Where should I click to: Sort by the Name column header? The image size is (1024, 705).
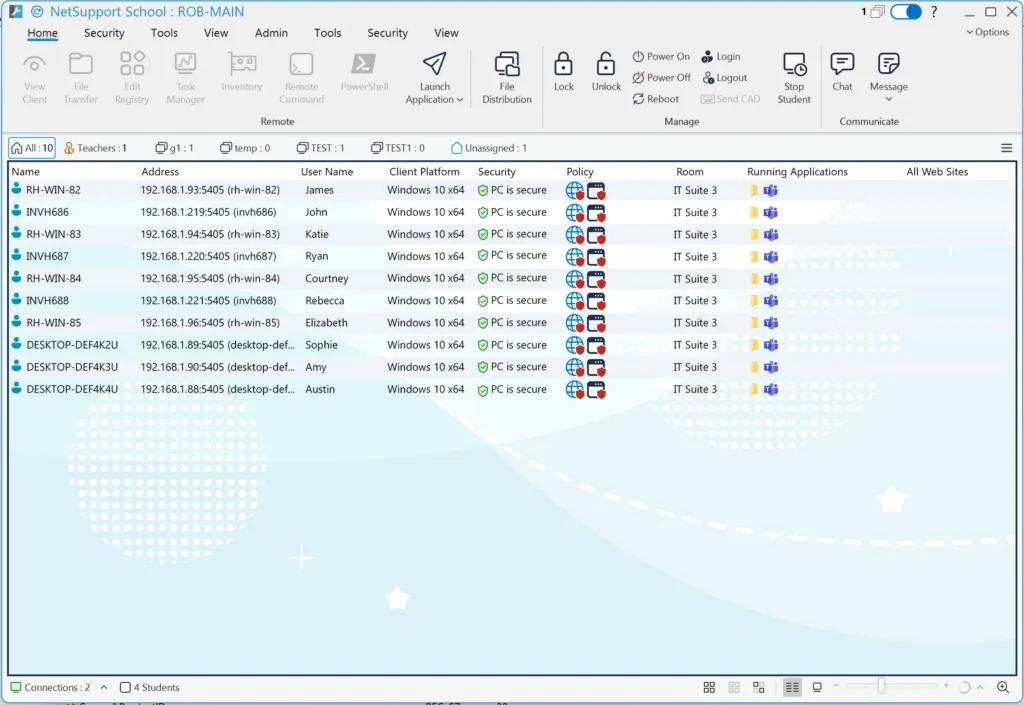pyautogui.click(x=73, y=172)
